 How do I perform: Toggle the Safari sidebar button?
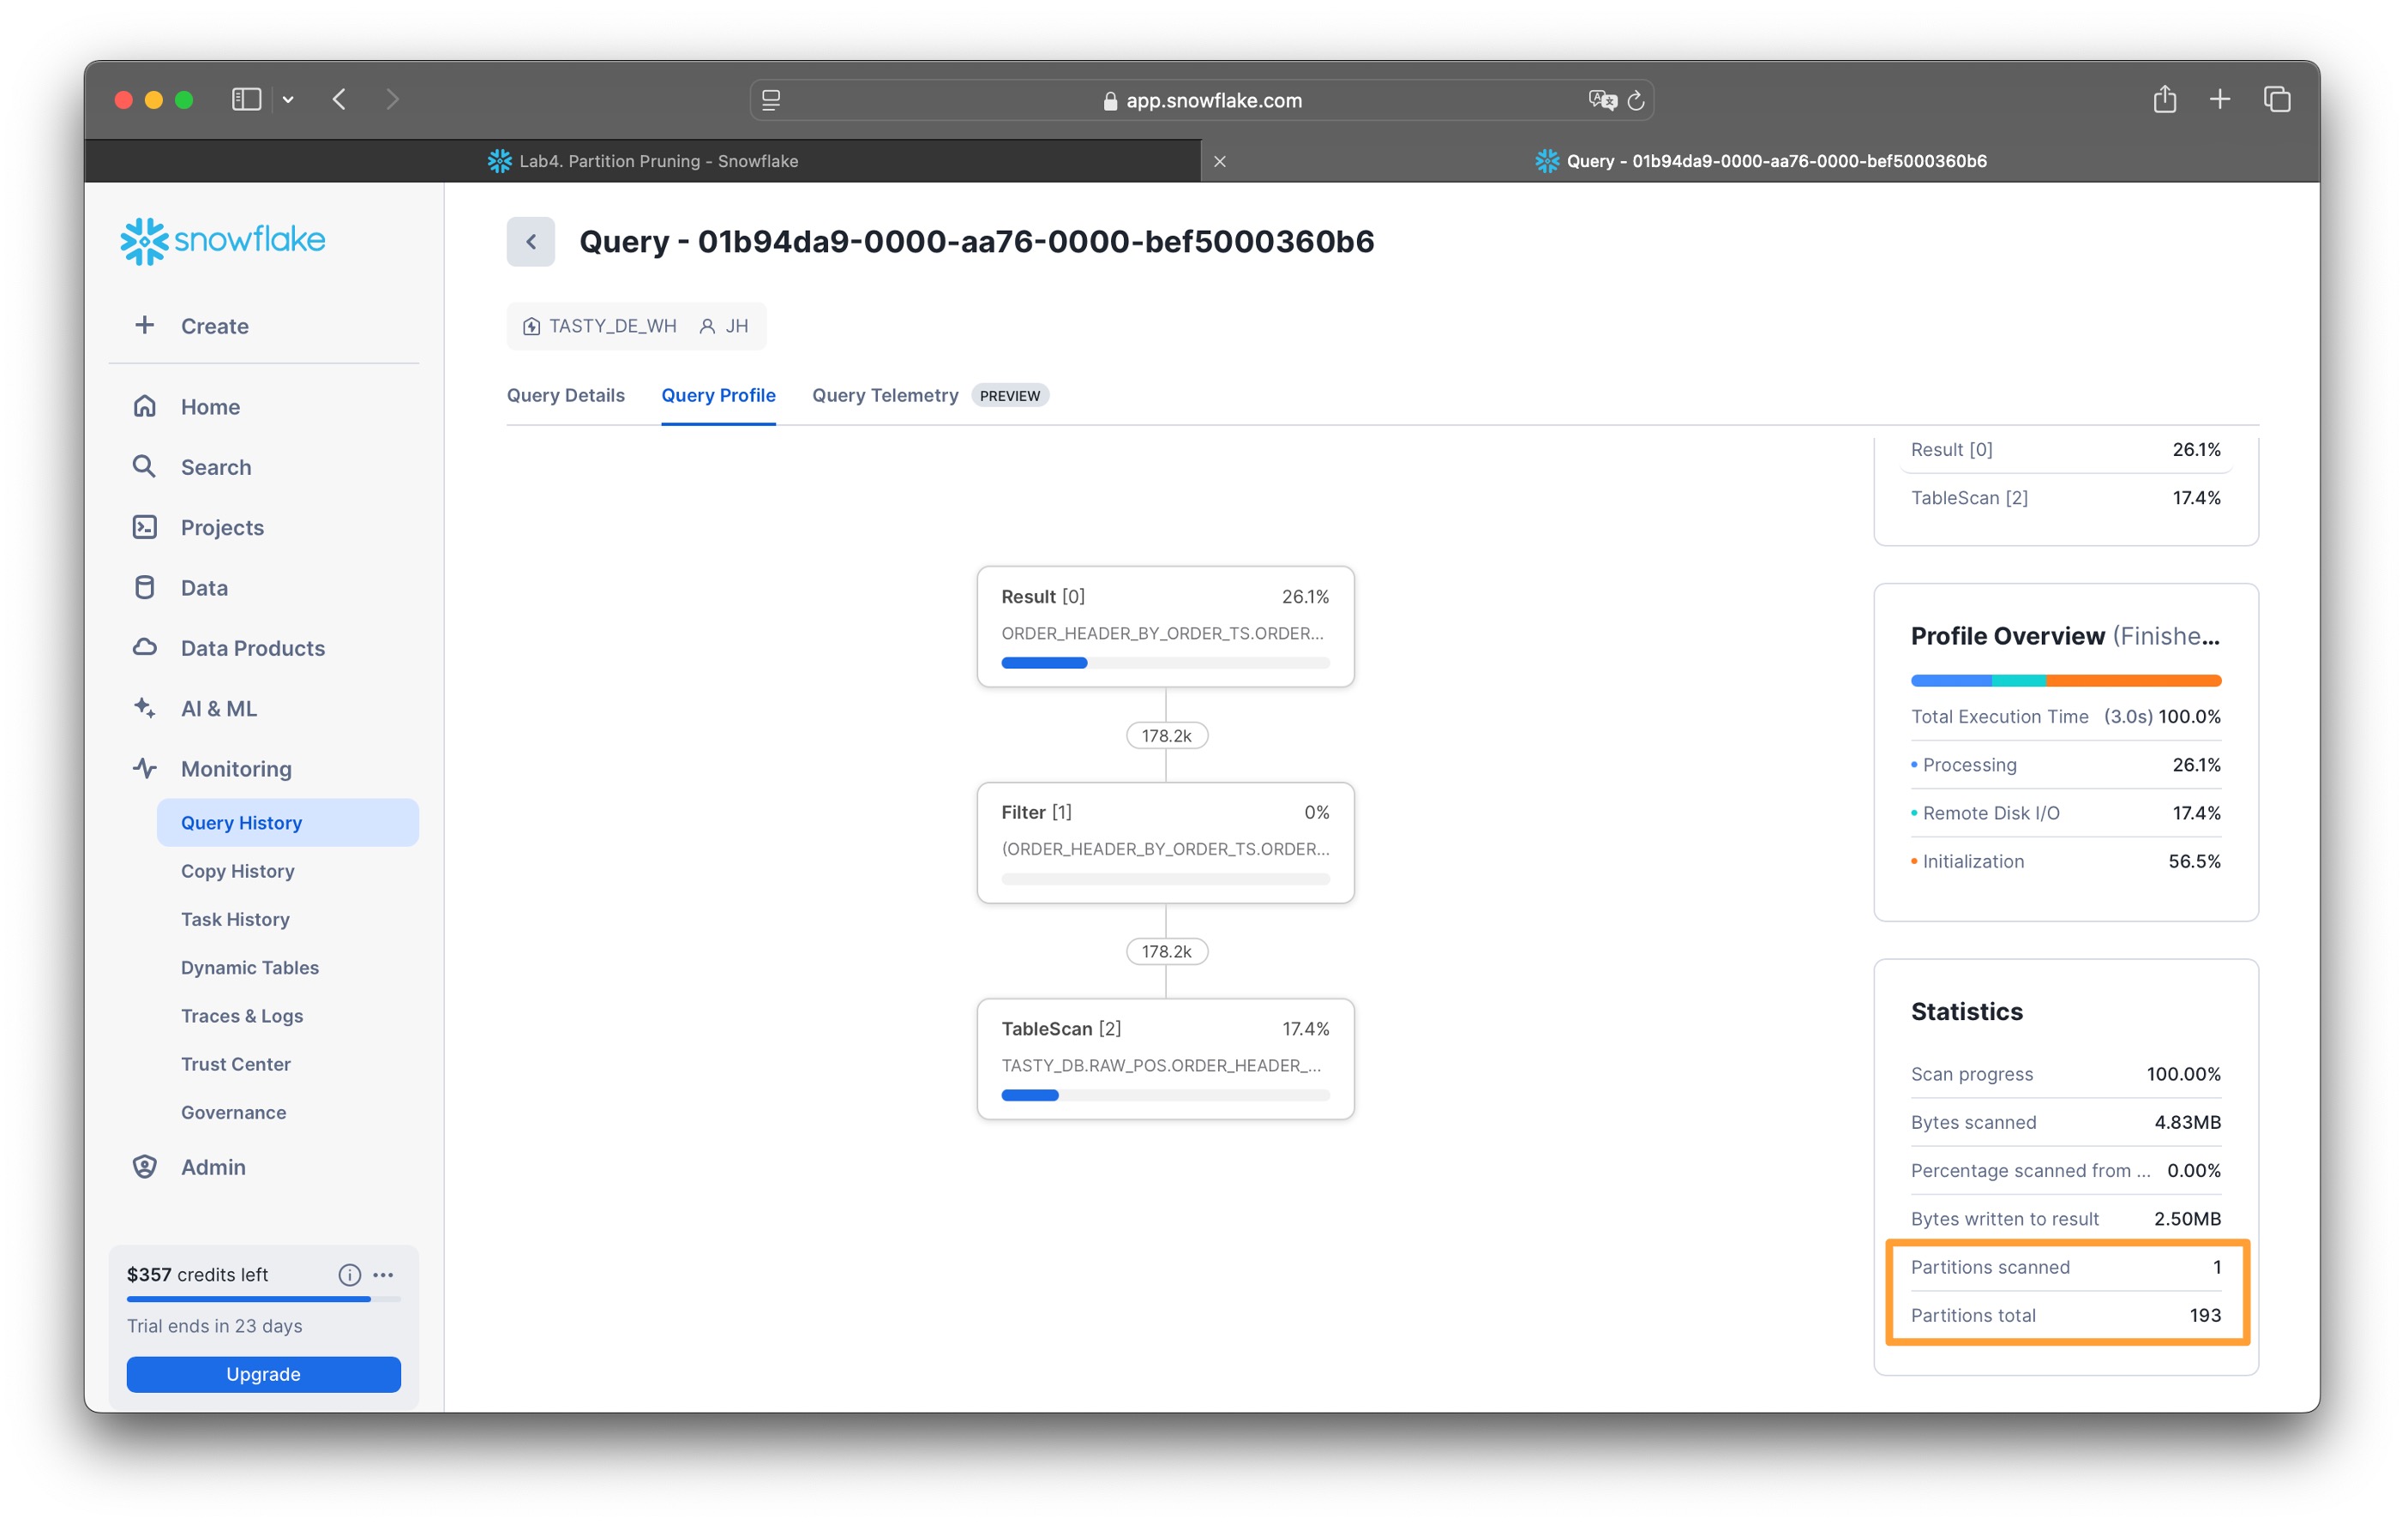point(246,99)
